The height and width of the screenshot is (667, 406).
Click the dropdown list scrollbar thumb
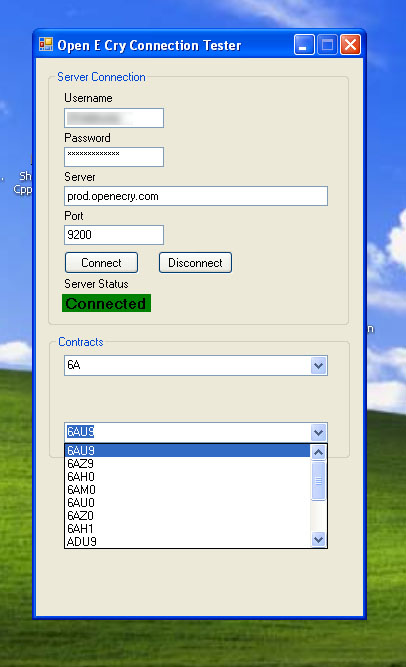pyautogui.click(x=318, y=481)
